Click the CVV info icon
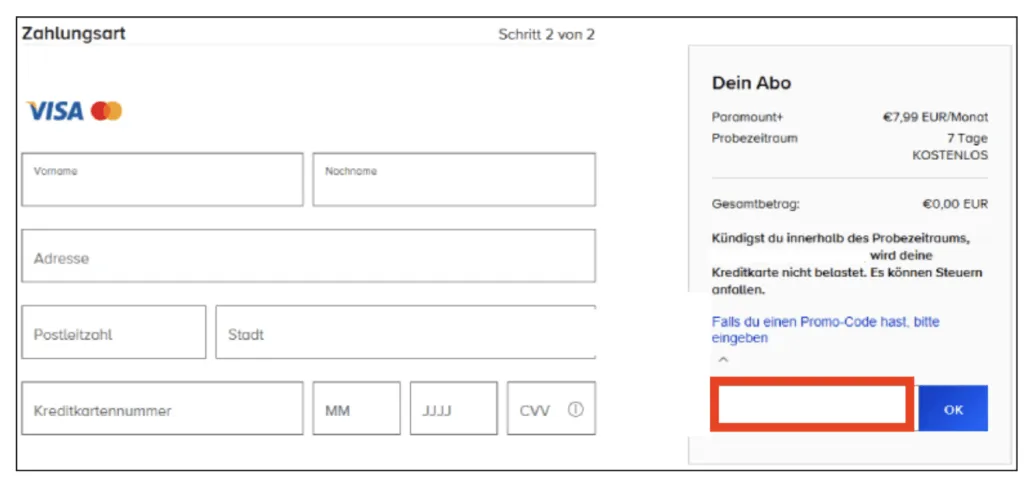 [575, 410]
